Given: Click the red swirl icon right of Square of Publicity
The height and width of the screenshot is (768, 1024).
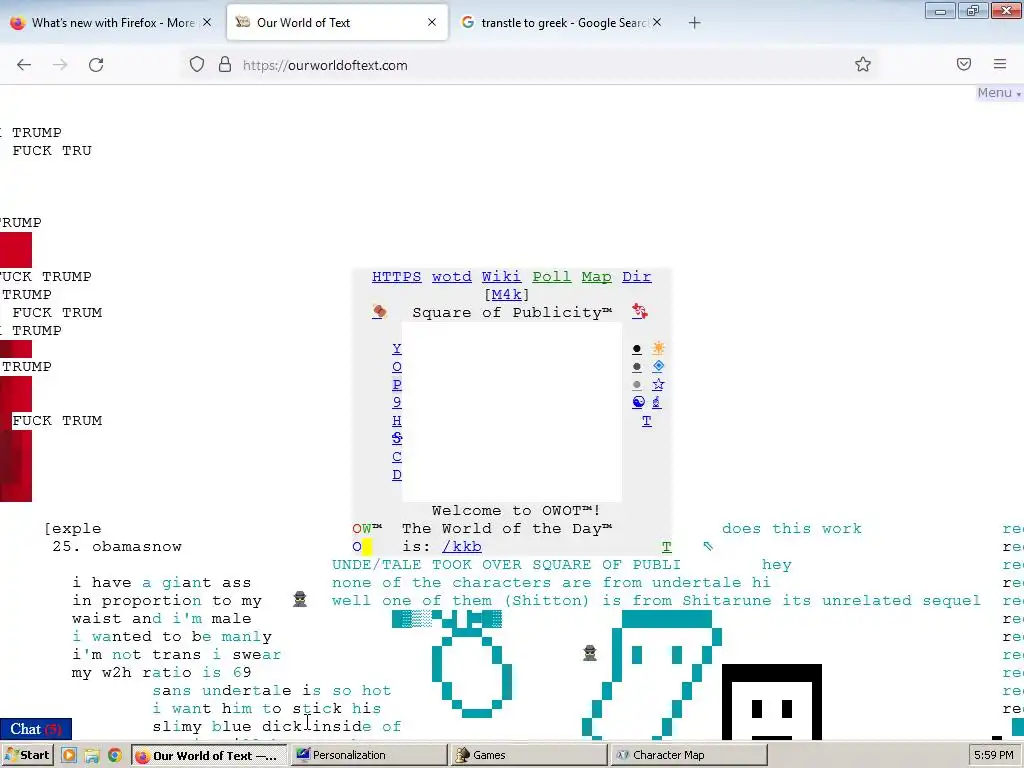Looking at the screenshot, I should (639, 312).
